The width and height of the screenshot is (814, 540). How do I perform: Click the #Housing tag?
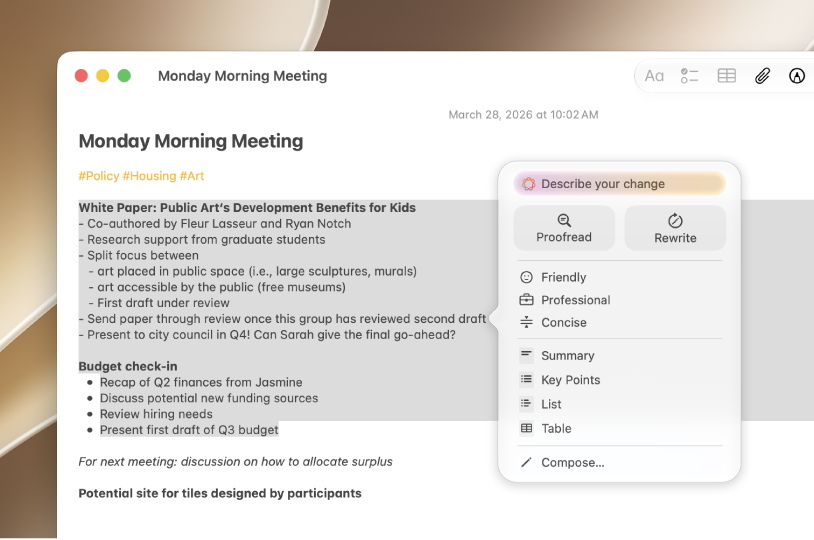coord(150,176)
